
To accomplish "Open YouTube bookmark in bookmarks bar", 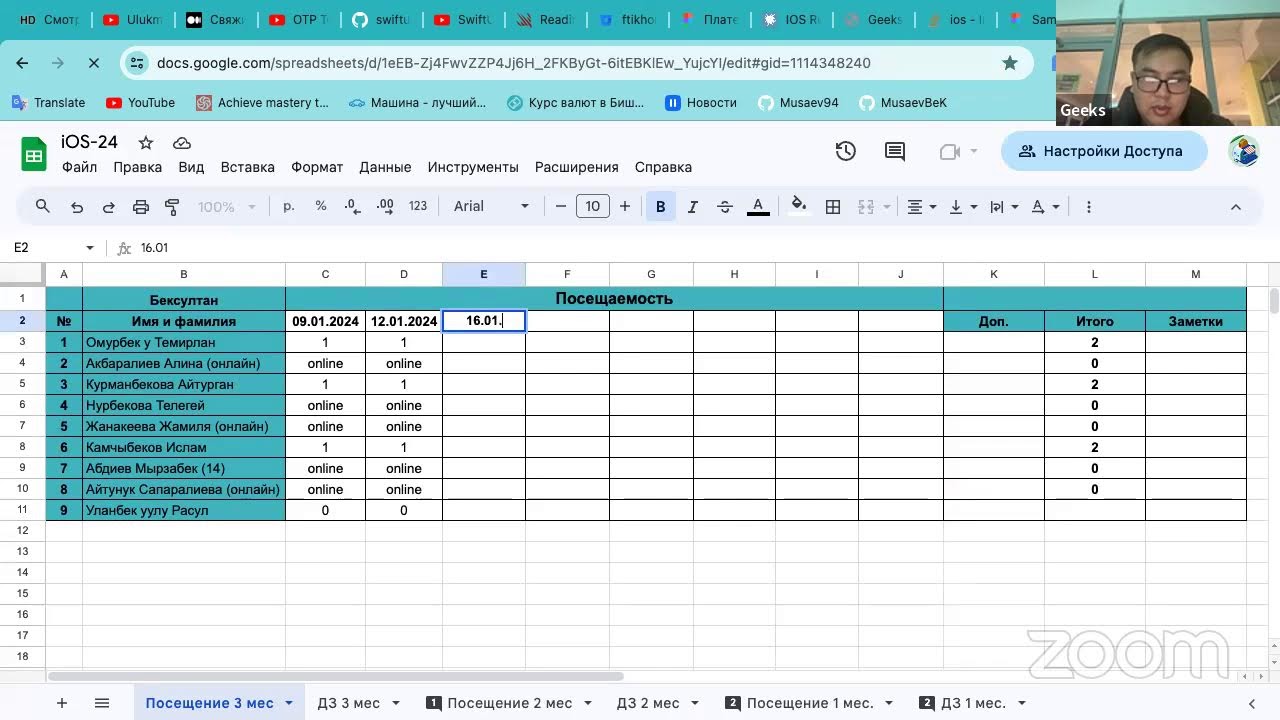I will click(140, 102).
